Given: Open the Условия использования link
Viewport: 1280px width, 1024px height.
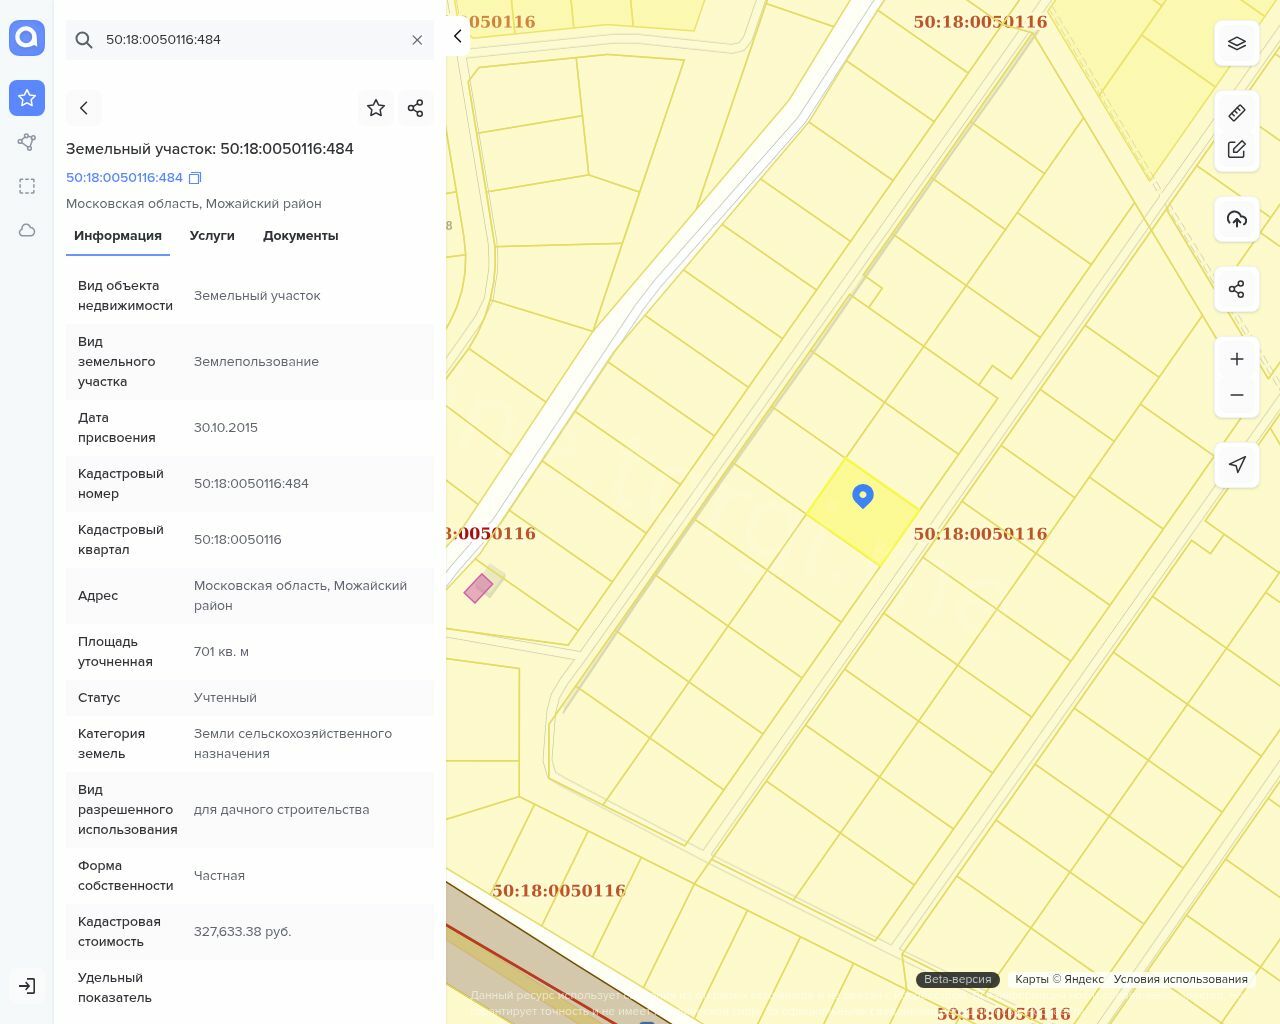Looking at the screenshot, I should (x=1180, y=979).
